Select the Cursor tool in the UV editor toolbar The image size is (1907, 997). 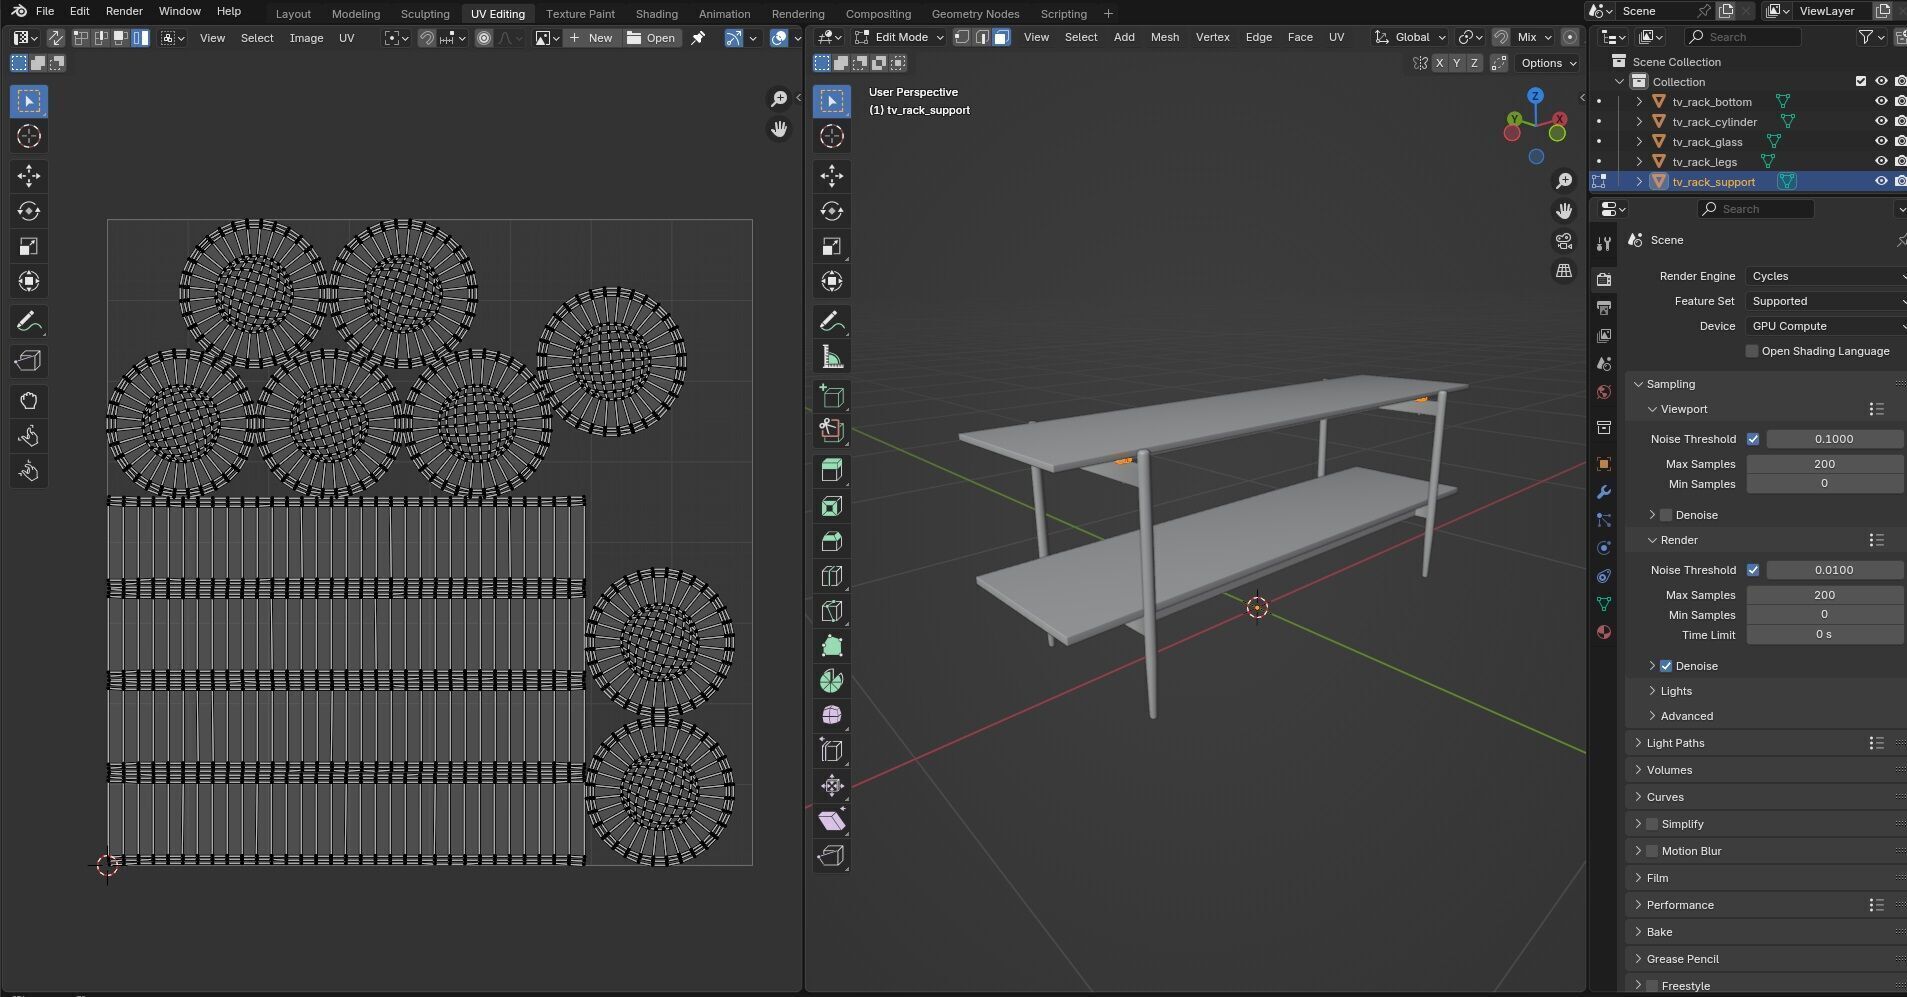tap(29, 137)
